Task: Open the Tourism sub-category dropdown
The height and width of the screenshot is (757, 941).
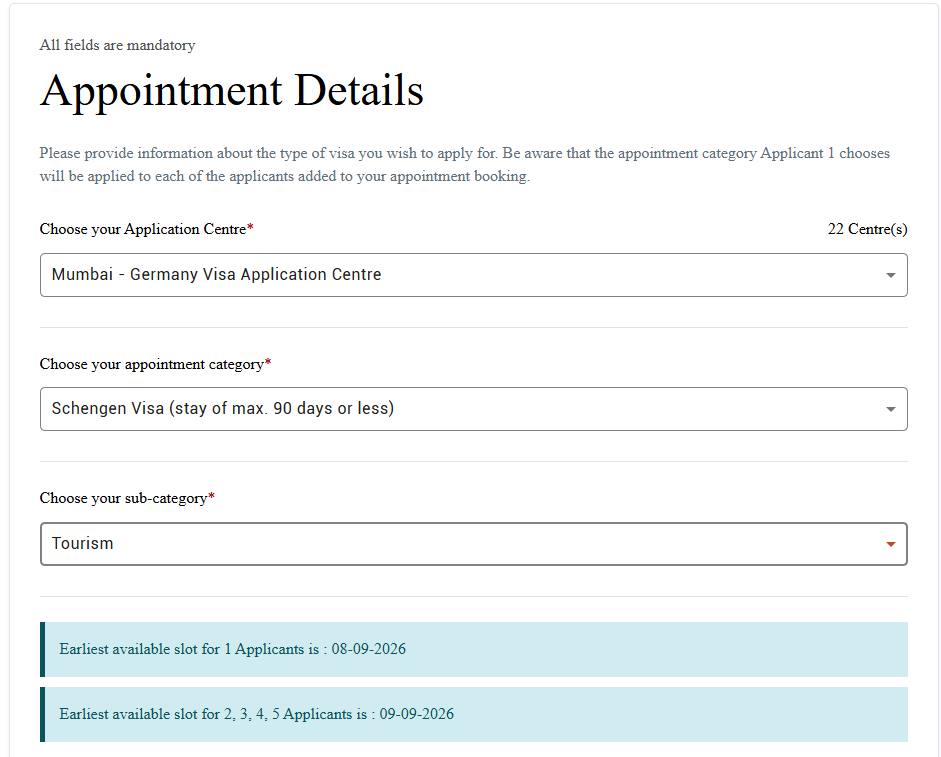Action: point(474,544)
